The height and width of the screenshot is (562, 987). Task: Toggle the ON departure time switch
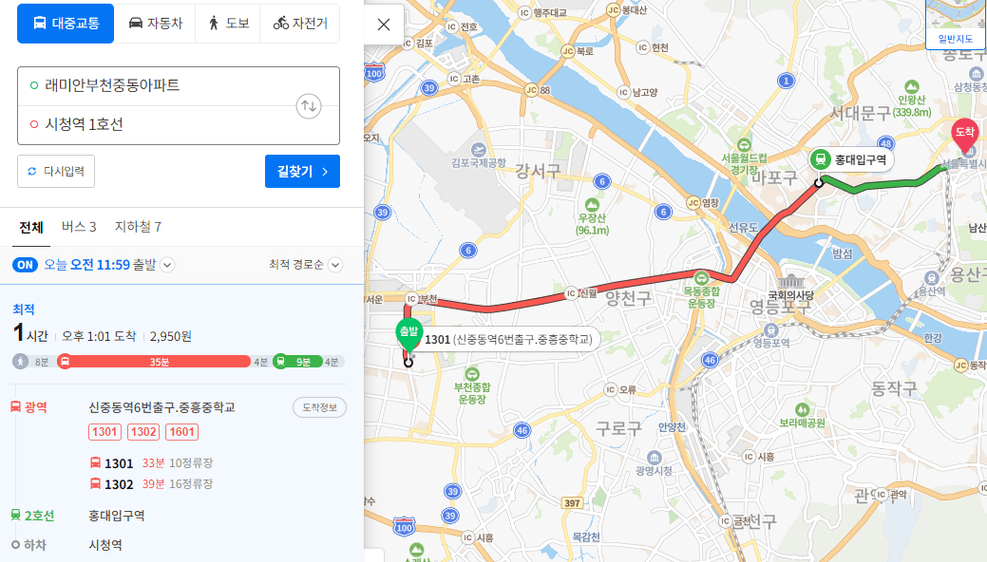[25, 265]
